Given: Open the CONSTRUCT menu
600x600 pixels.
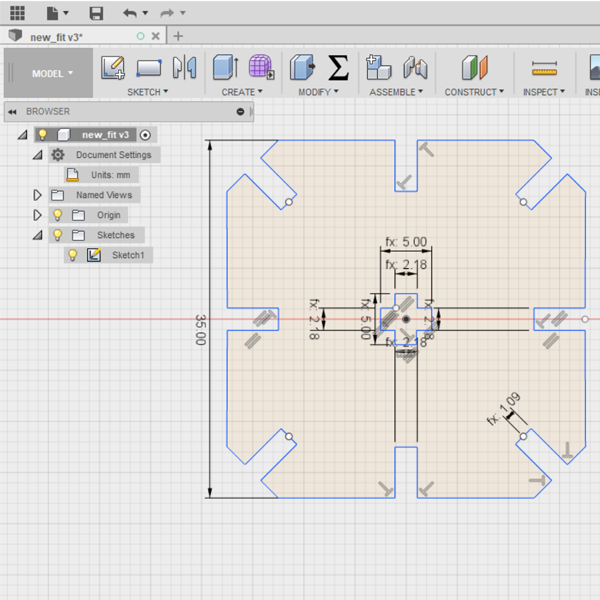Looking at the screenshot, I should point(474,92).
